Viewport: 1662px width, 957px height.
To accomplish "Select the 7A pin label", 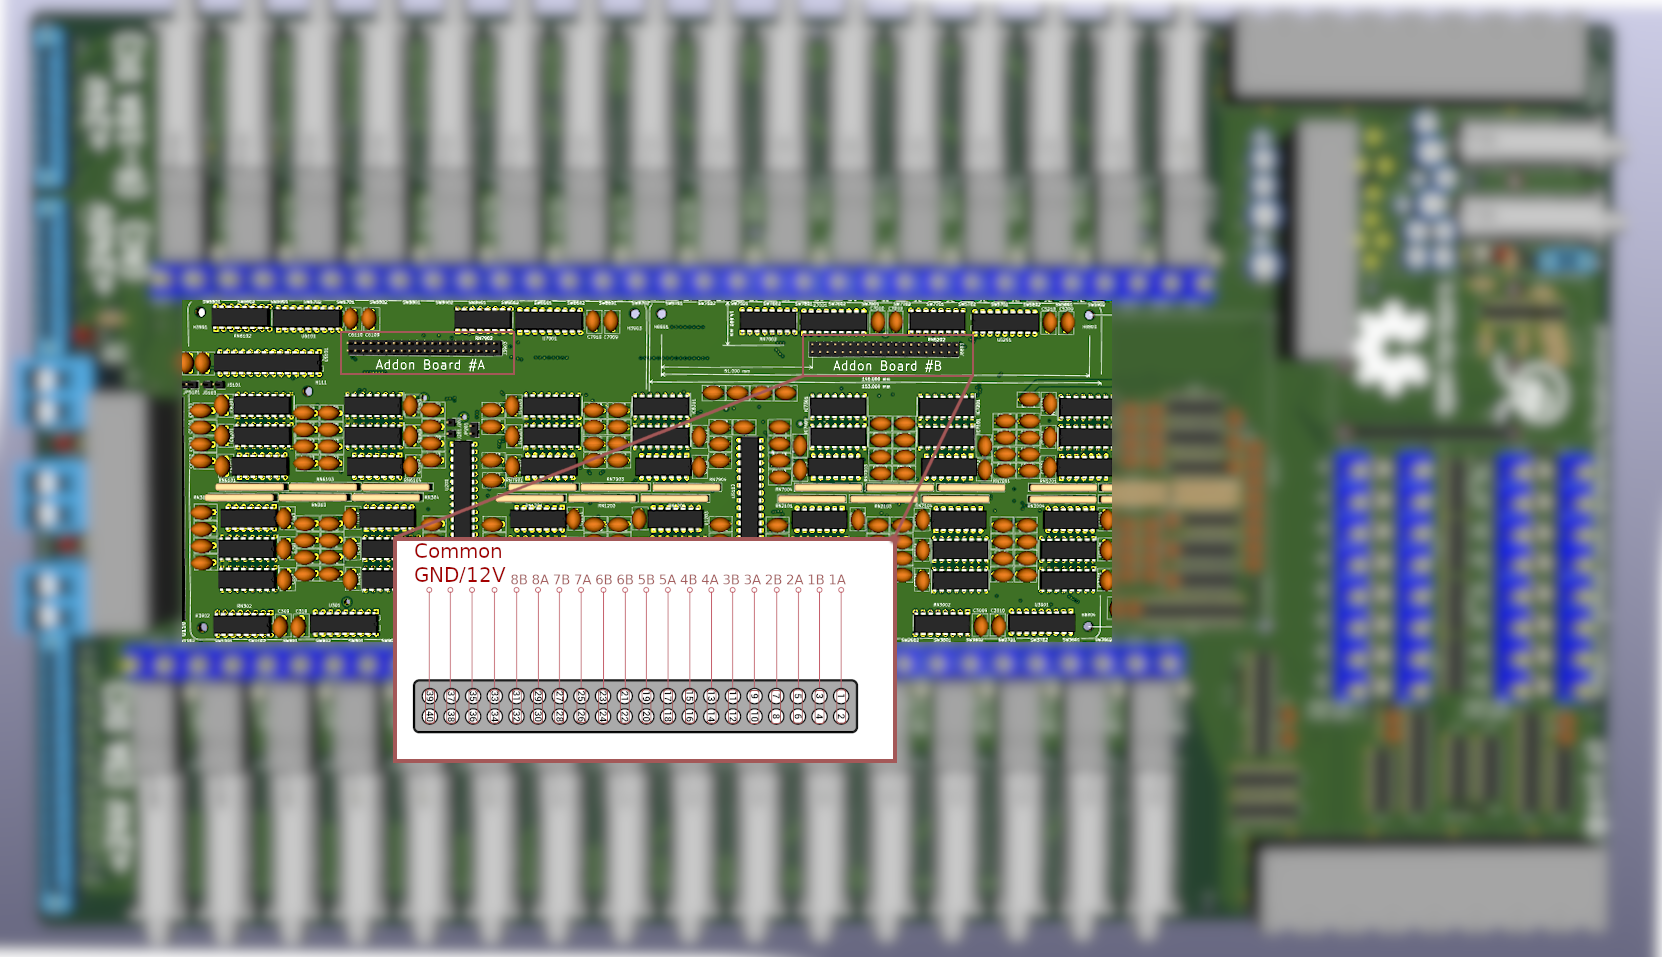I will click(x=583, y=580).
